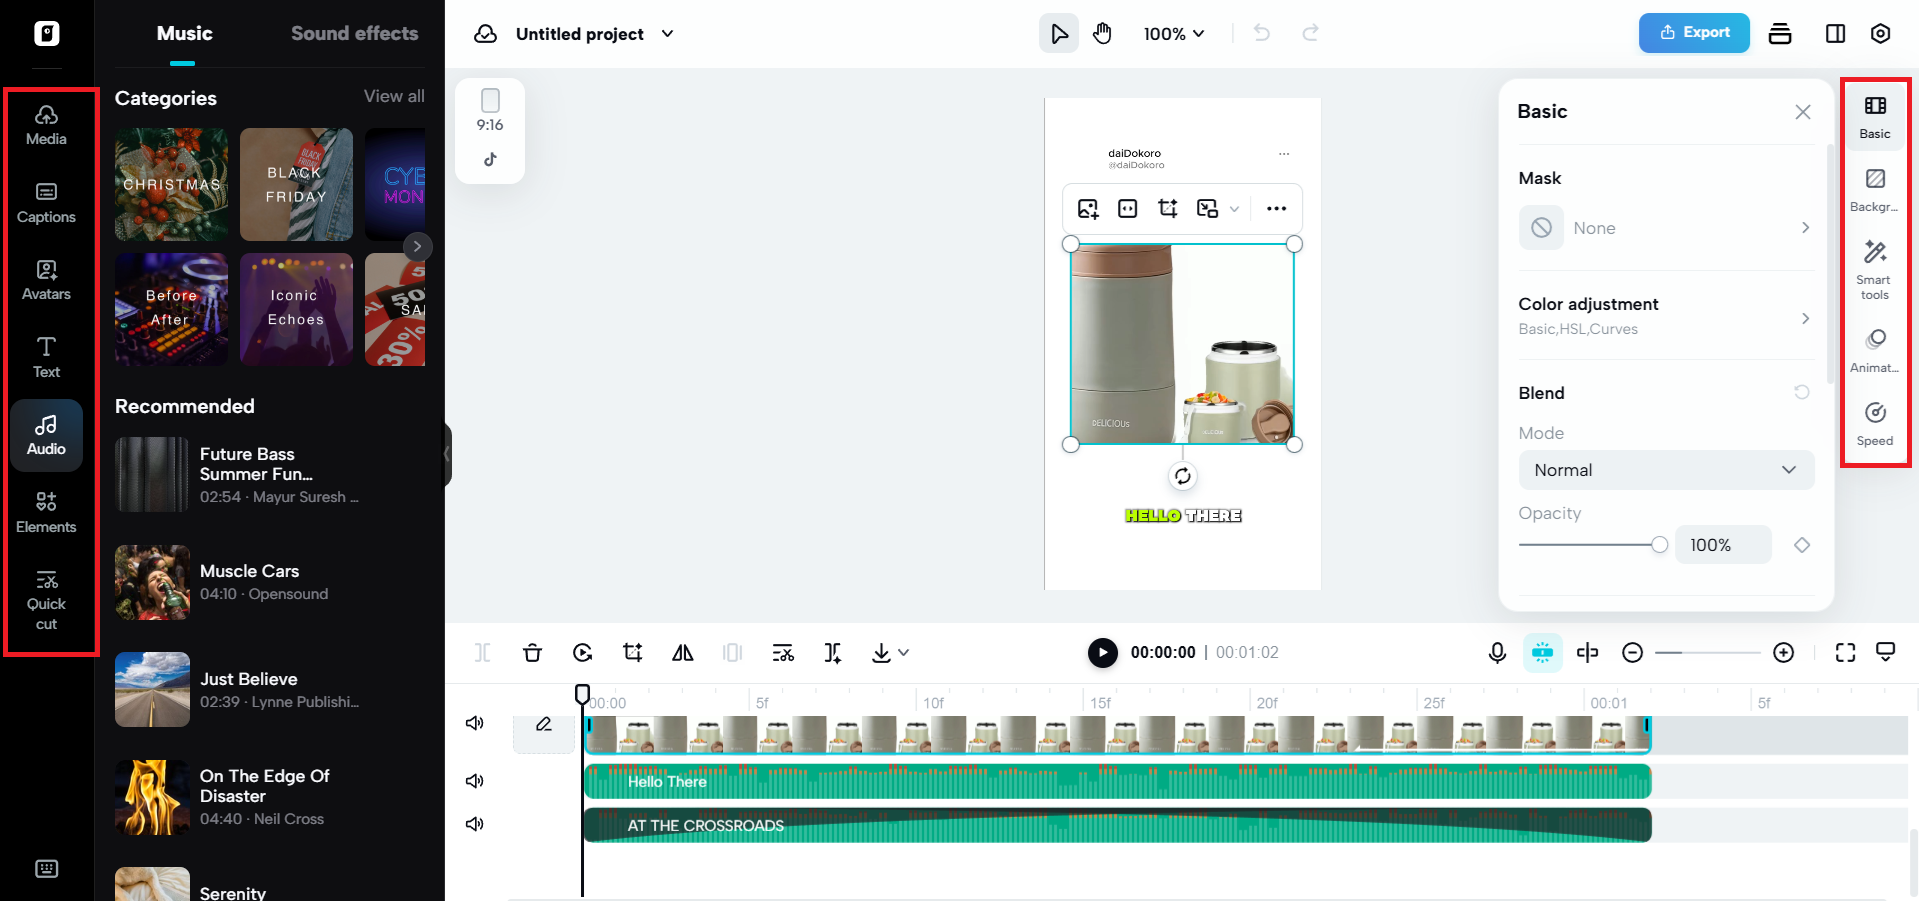
Task: Zoom in the timeline
Action: coord(1783,653)
